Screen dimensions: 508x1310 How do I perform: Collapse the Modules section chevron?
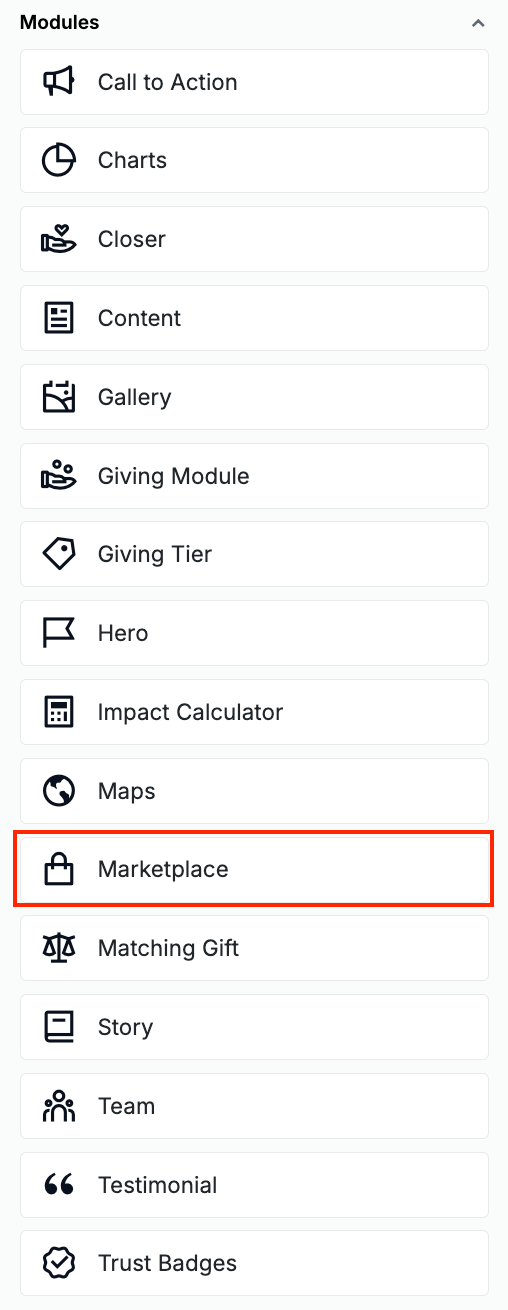(478, 23)
